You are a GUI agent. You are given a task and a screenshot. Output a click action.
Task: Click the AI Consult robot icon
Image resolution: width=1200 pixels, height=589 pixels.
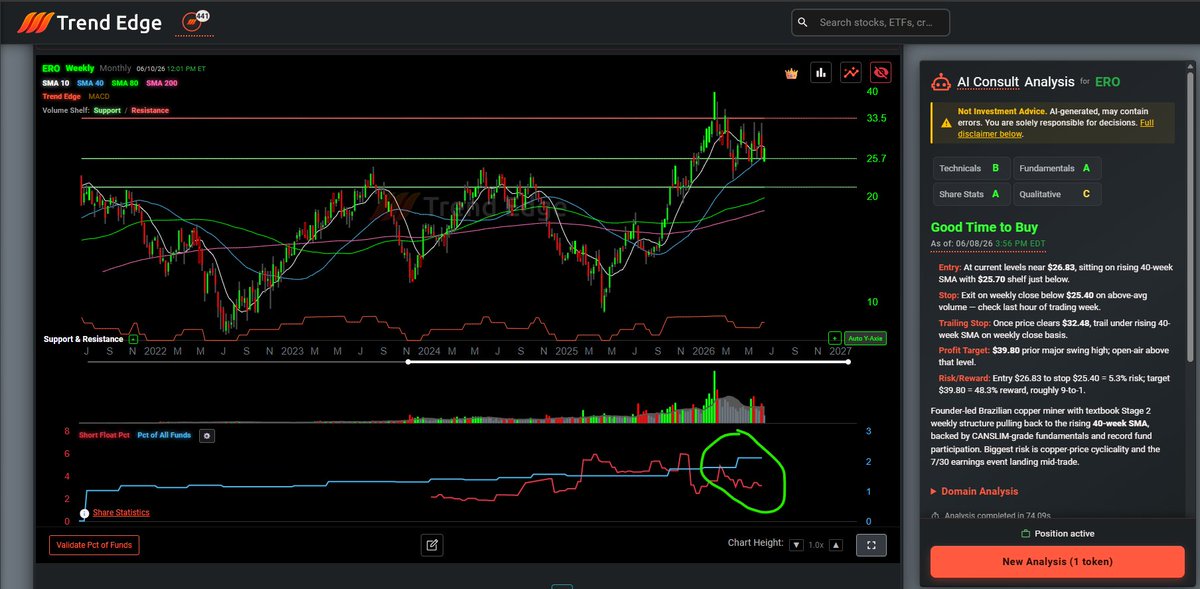(940, 82)
